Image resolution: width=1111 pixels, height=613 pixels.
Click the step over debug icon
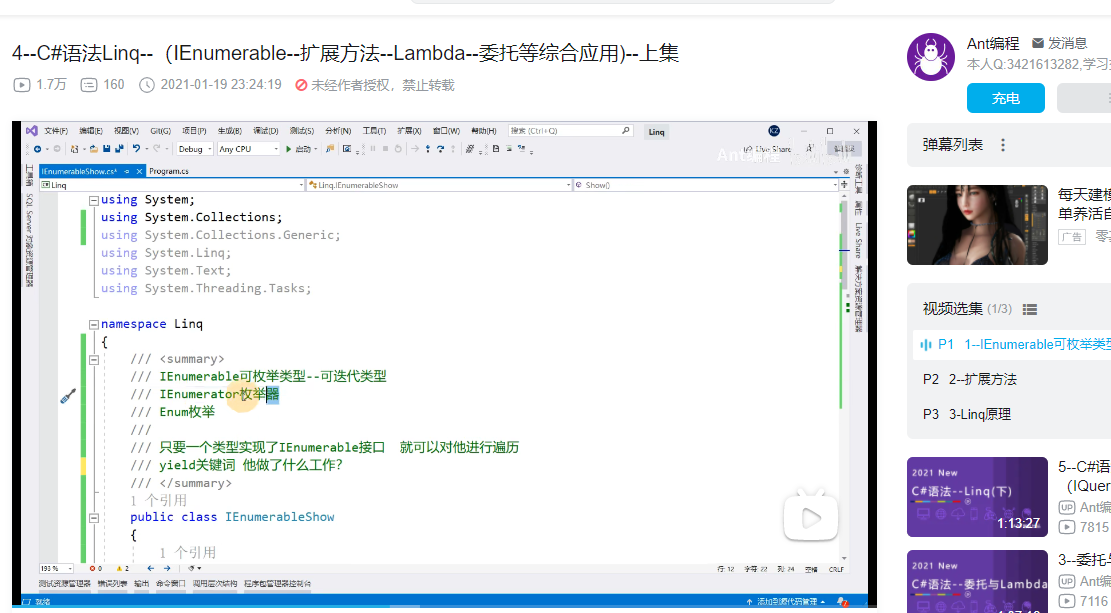pyautogui.click(x=440, y=149)
